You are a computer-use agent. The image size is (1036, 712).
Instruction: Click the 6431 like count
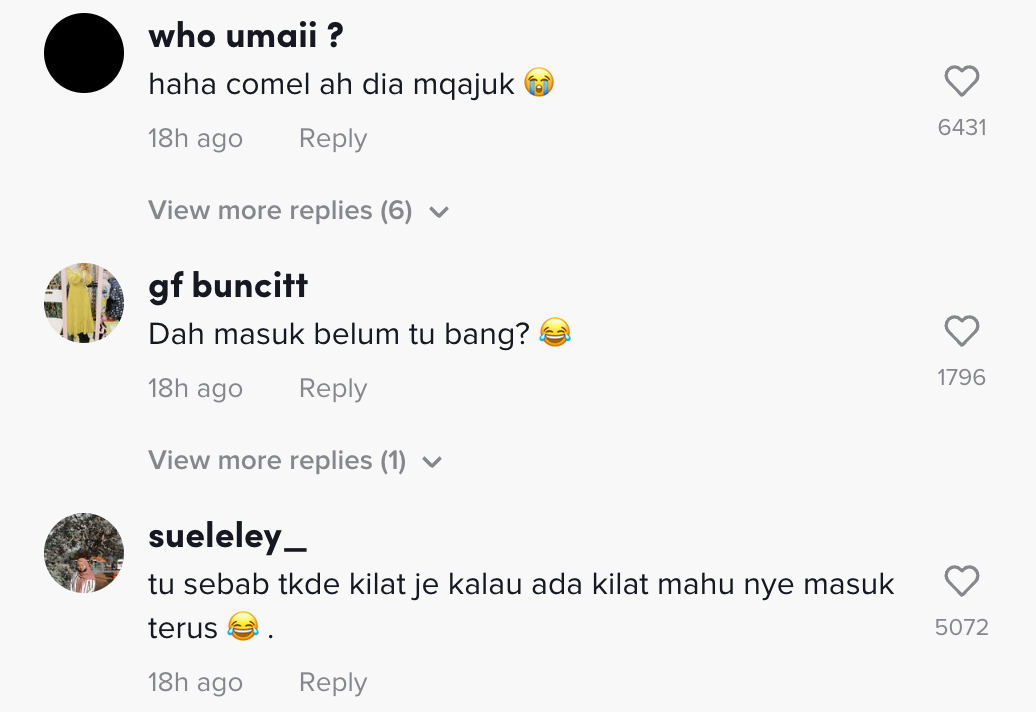coord(962,127)
